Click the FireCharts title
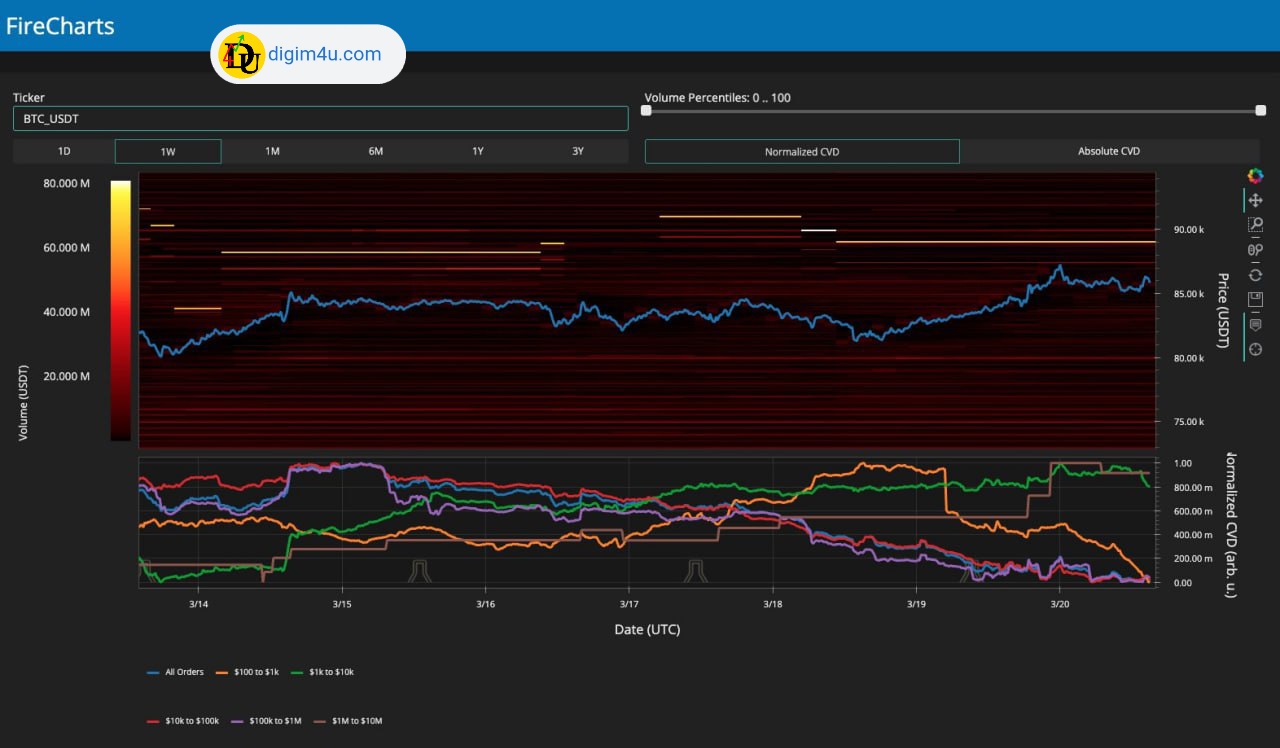 coord(60,26)
